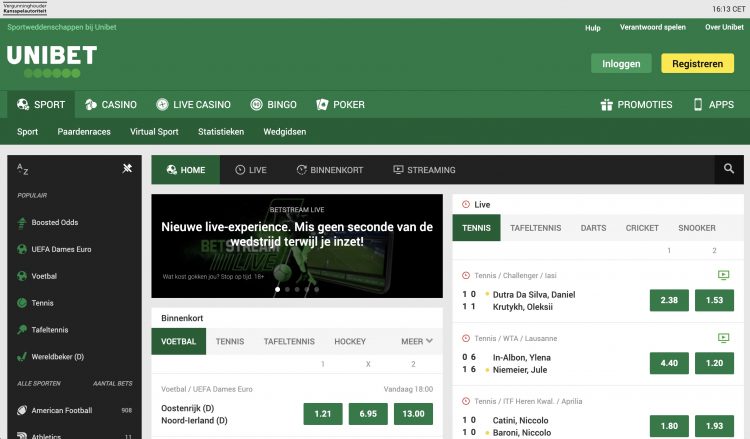Expand the Meer dropdown in Binnenkort
Screen dimensions: 750x439
point(417,341)
